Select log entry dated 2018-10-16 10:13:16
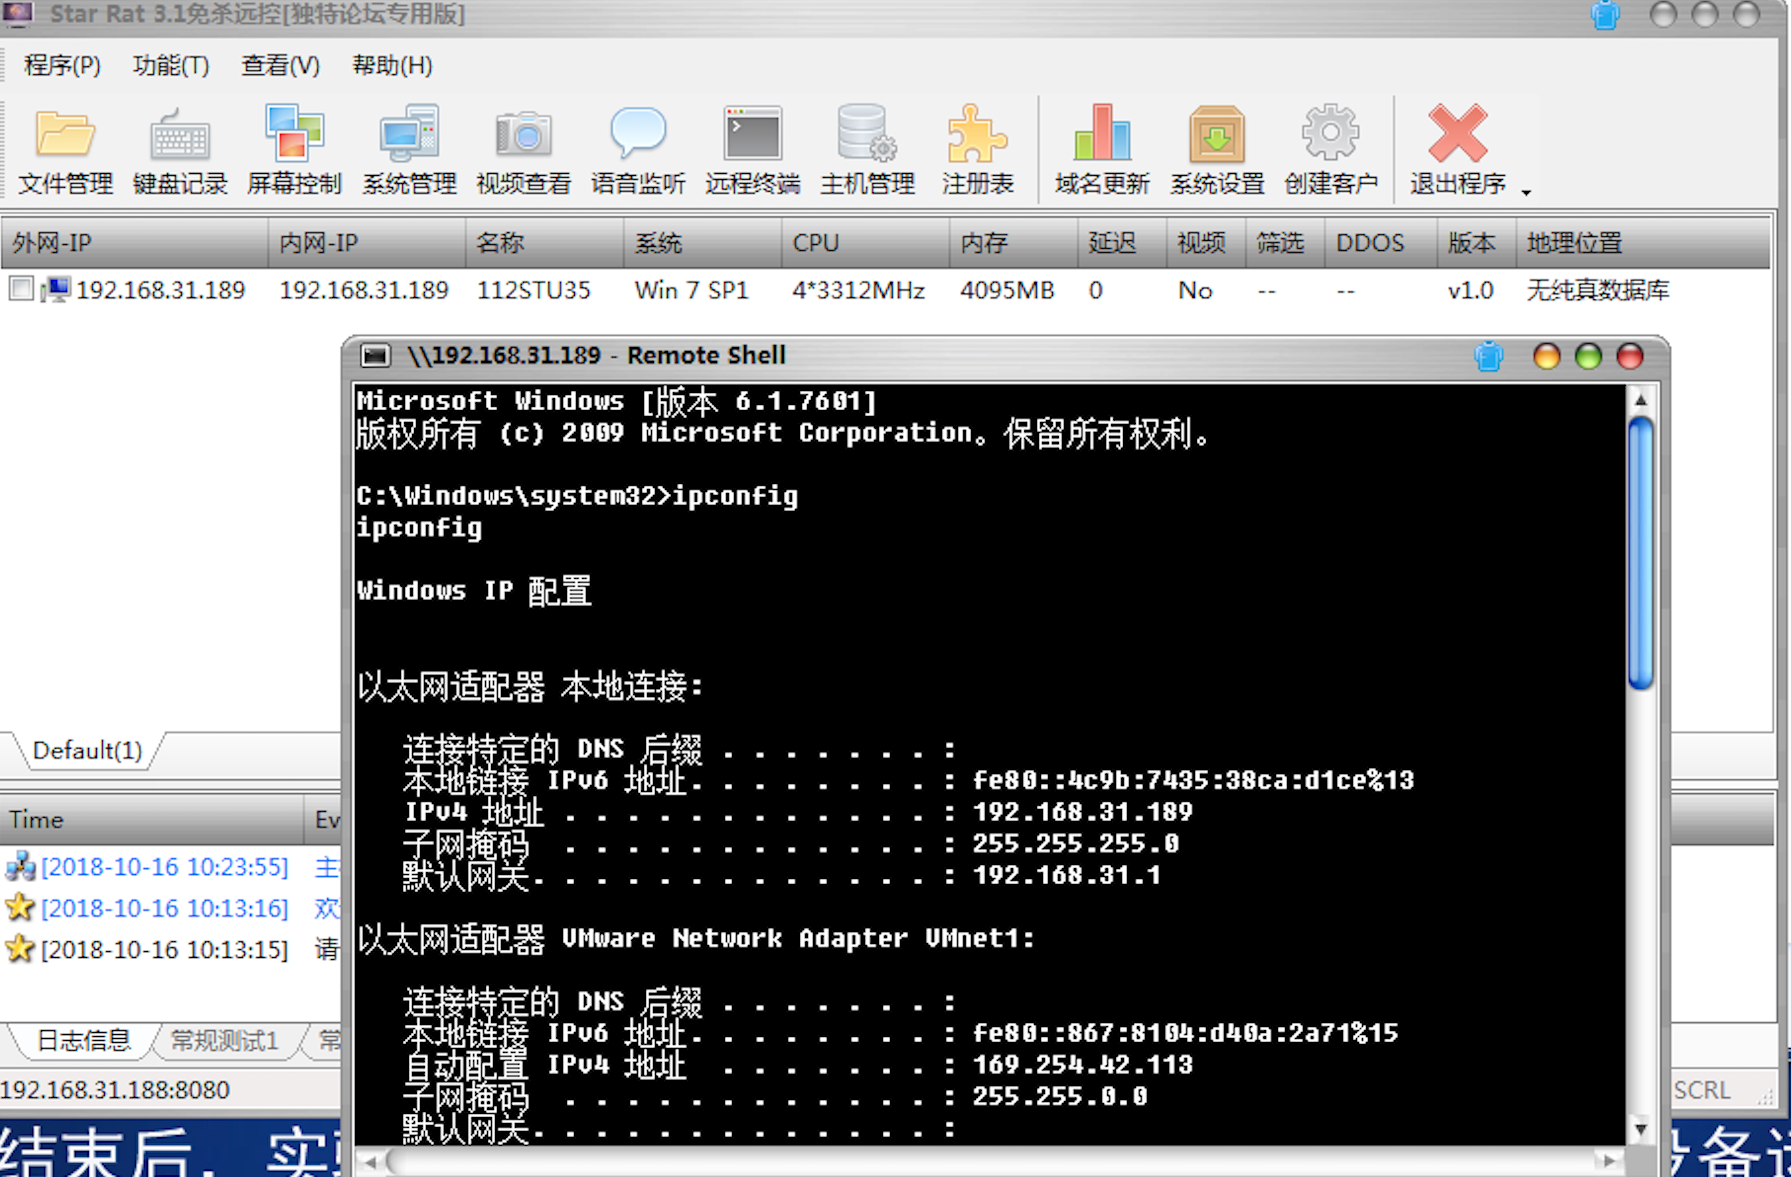 point(164,908)
